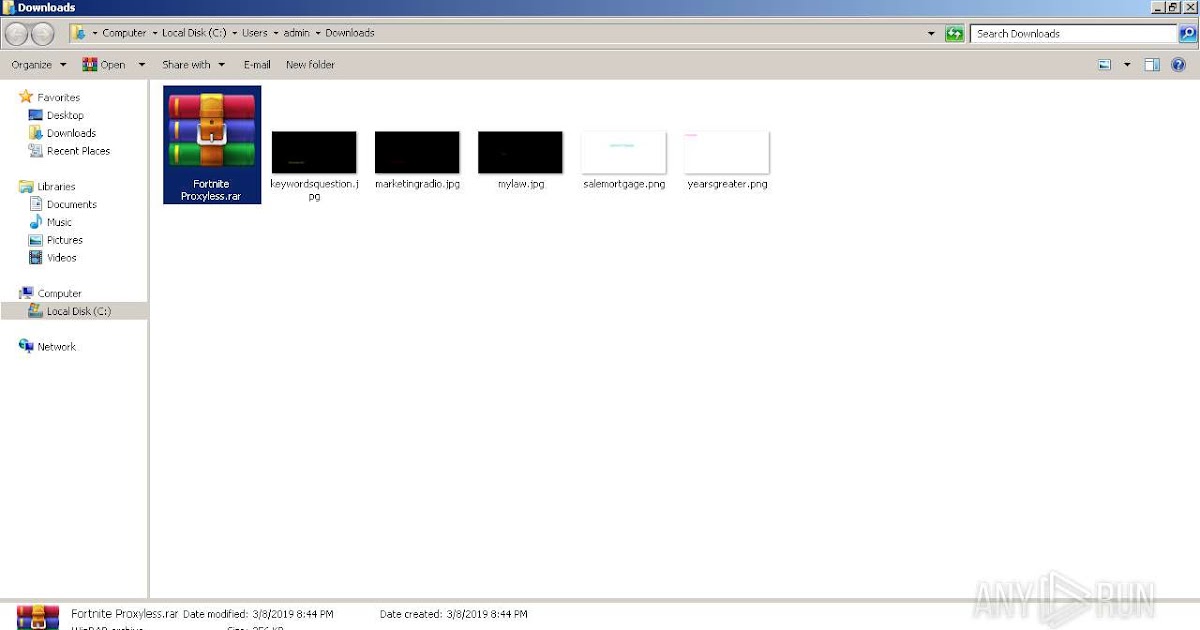Select marketingradio.jpg thumbnail
The width and height of the screenshot is (1200, 630).
point(417,153)
